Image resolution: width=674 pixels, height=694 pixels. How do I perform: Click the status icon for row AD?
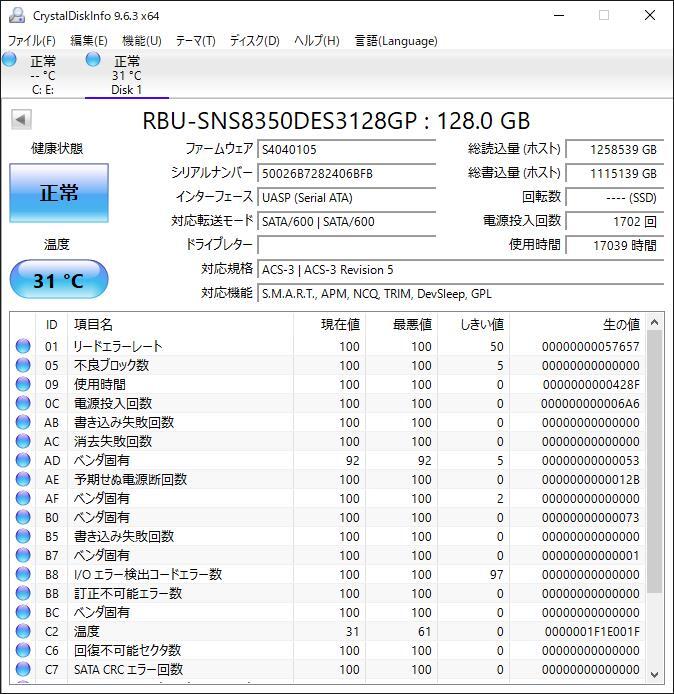click(23, 460)
